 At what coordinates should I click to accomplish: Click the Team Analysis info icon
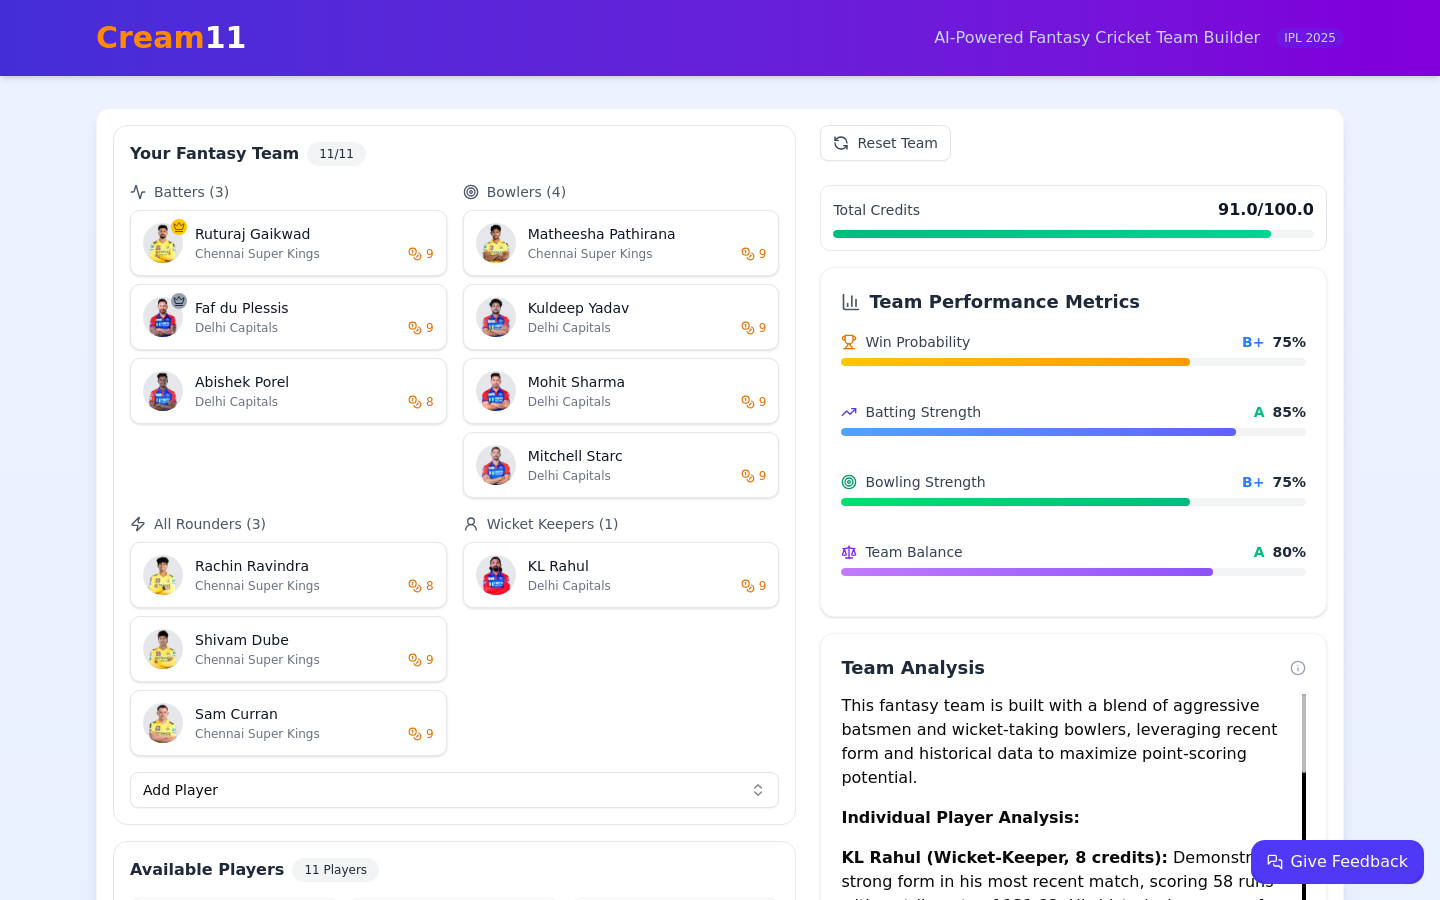coord(1298,668)
